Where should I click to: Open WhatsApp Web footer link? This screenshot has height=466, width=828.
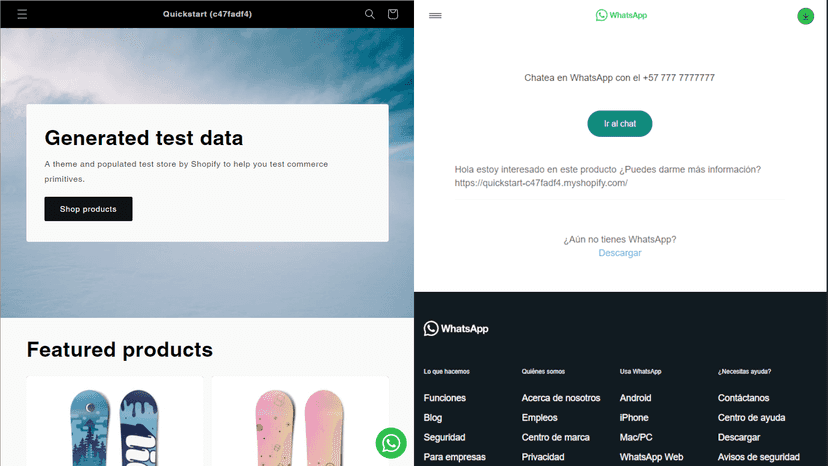651,457
